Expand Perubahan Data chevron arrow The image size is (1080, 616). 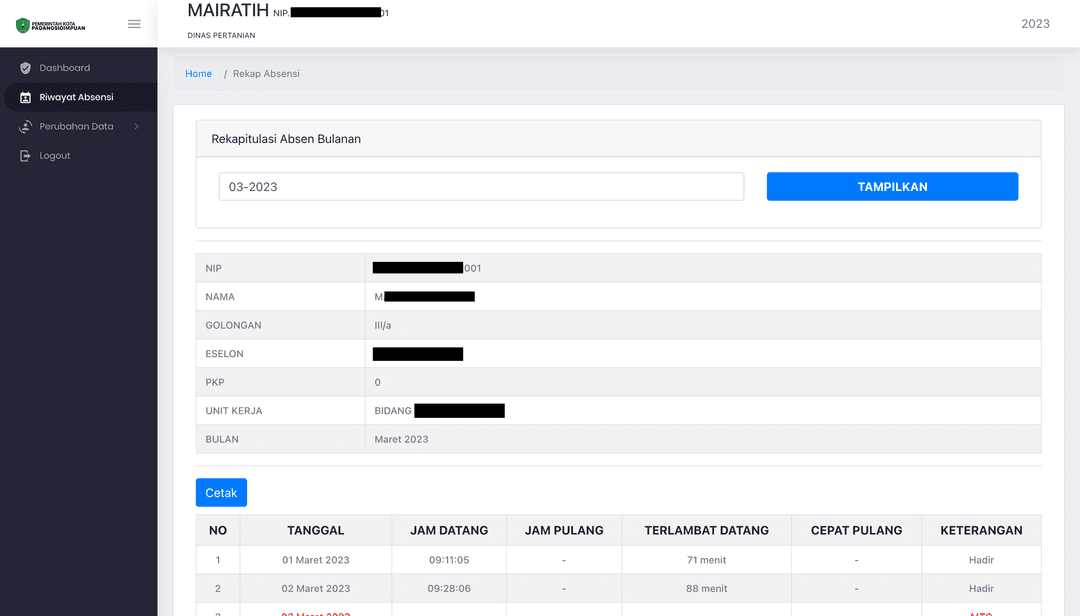(136, 127)
